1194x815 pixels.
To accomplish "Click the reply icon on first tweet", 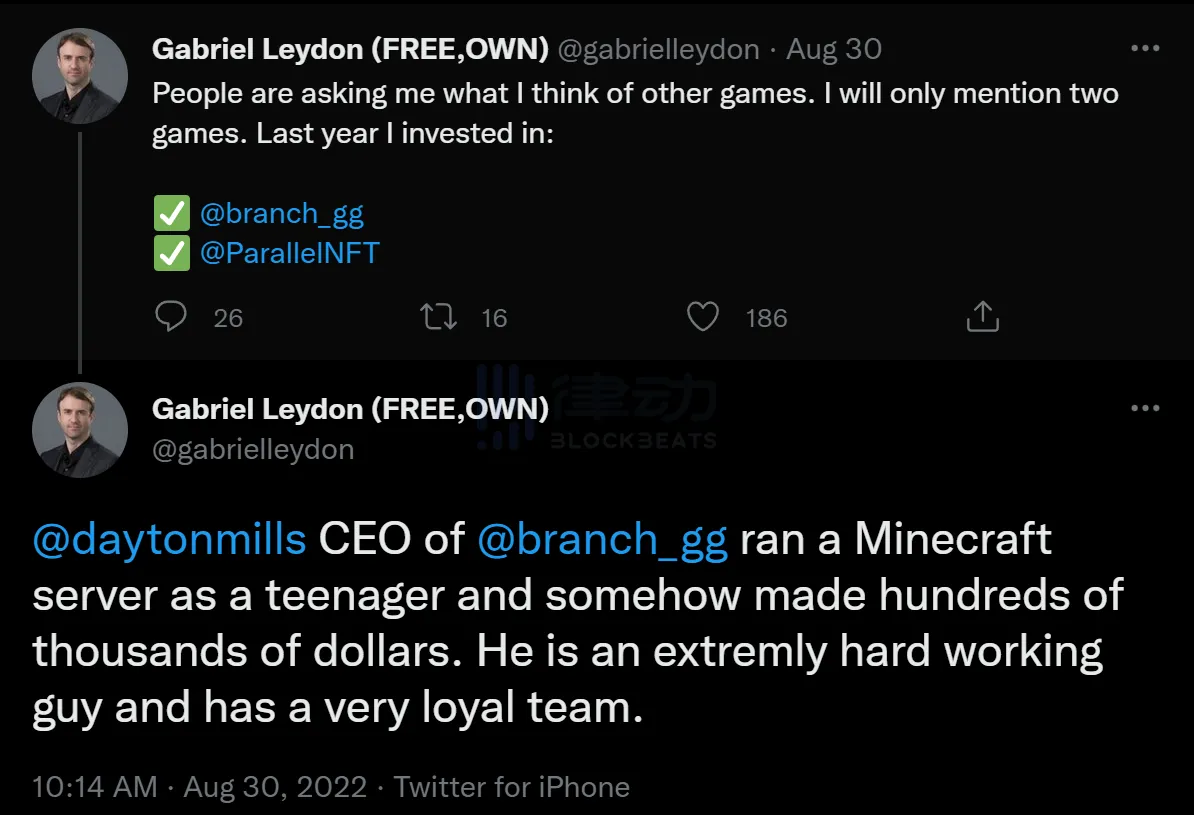I will coord(172,317).
